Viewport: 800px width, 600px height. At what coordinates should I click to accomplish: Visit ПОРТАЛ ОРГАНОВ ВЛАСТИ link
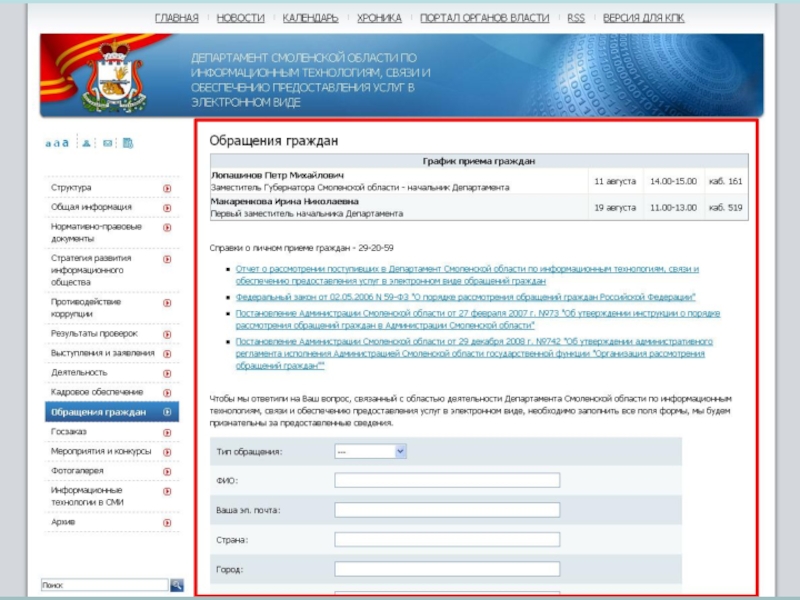pyautogui.click(x=485, y=18)
